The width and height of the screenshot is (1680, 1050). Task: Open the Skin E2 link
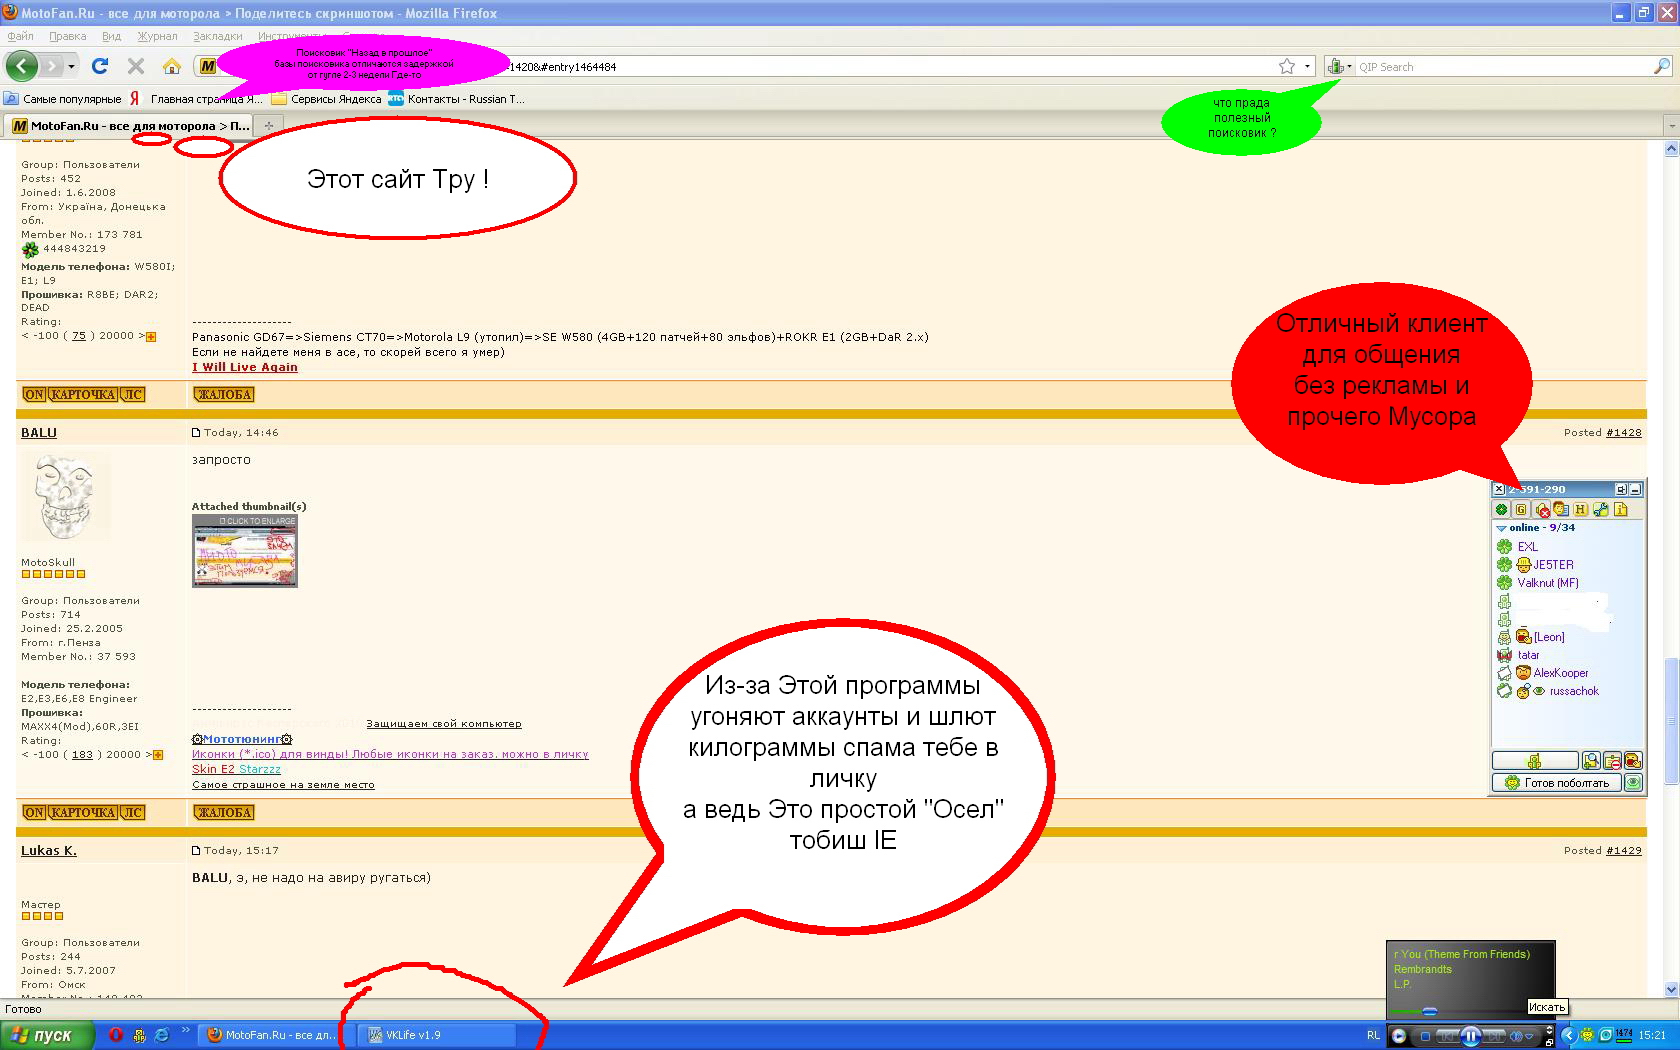213,769
